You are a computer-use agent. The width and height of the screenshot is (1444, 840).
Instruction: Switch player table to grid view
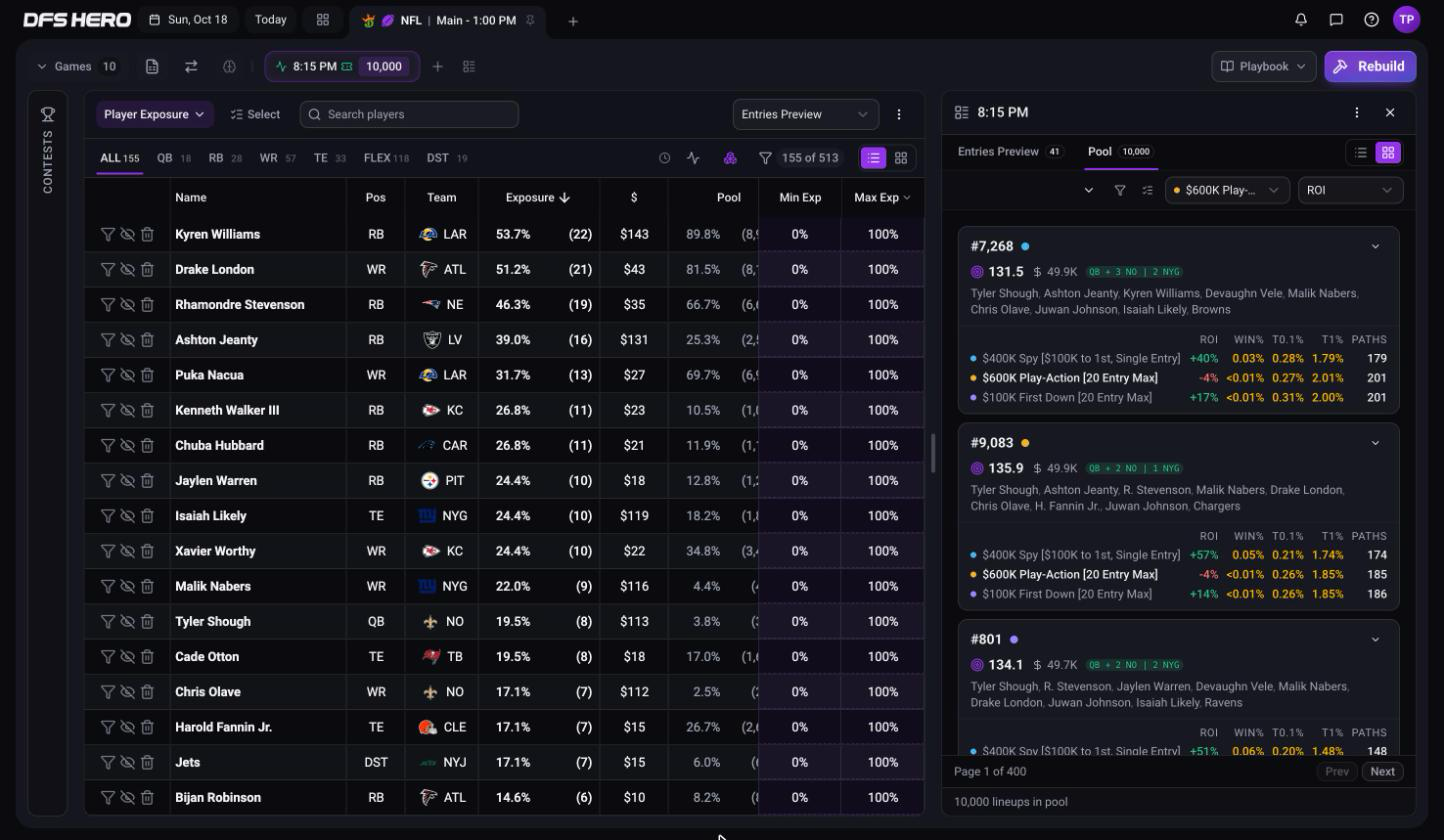point(901,158)
